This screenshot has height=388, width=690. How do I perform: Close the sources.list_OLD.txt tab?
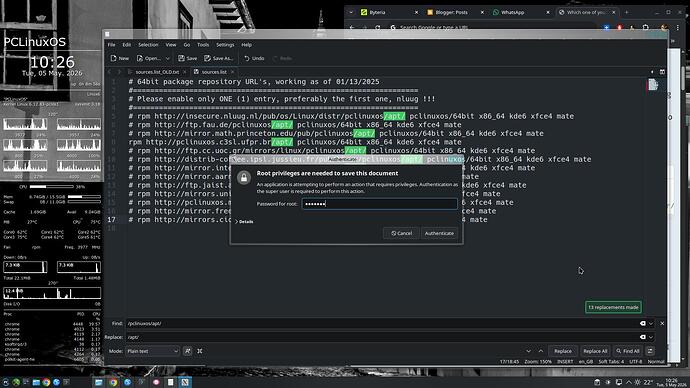coord(185,72)
